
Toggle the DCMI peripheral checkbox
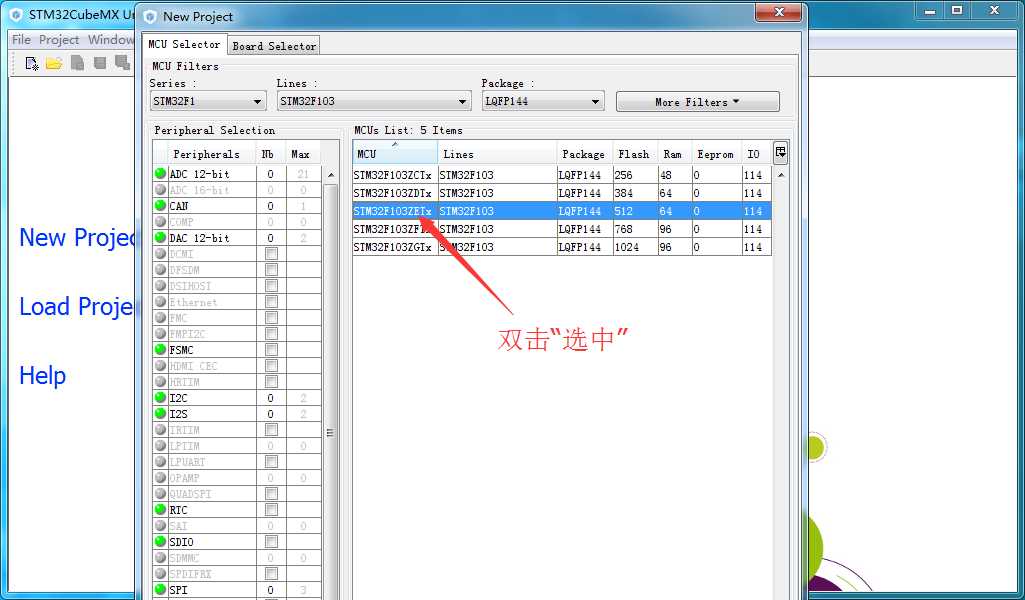[x=271, y=254]
